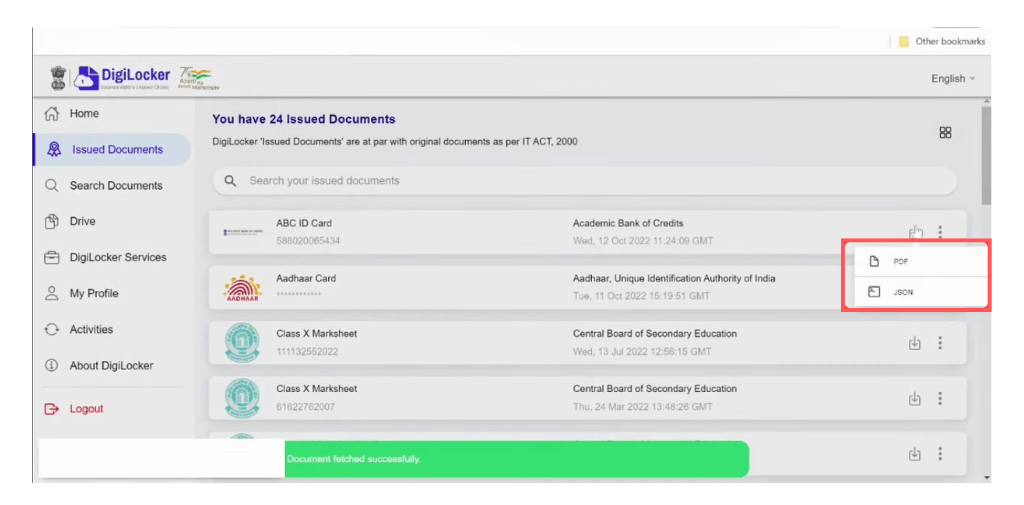
Task: Click document number 111132552022
Action: pyautogui.click(x=307, y=352)
